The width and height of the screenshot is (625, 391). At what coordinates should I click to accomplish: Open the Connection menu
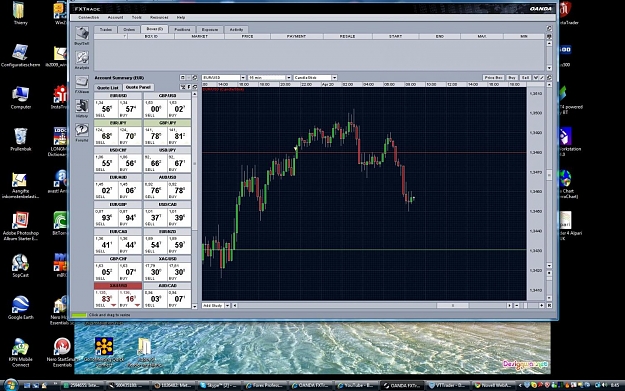click(88, 18)
